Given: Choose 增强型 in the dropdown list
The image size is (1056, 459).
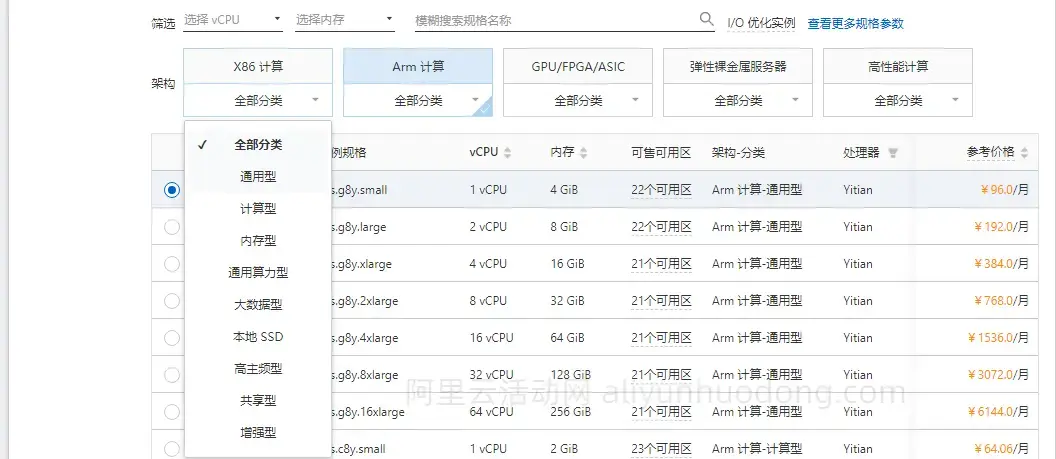Looking at the screenshot, I should [x=258, y=433].
